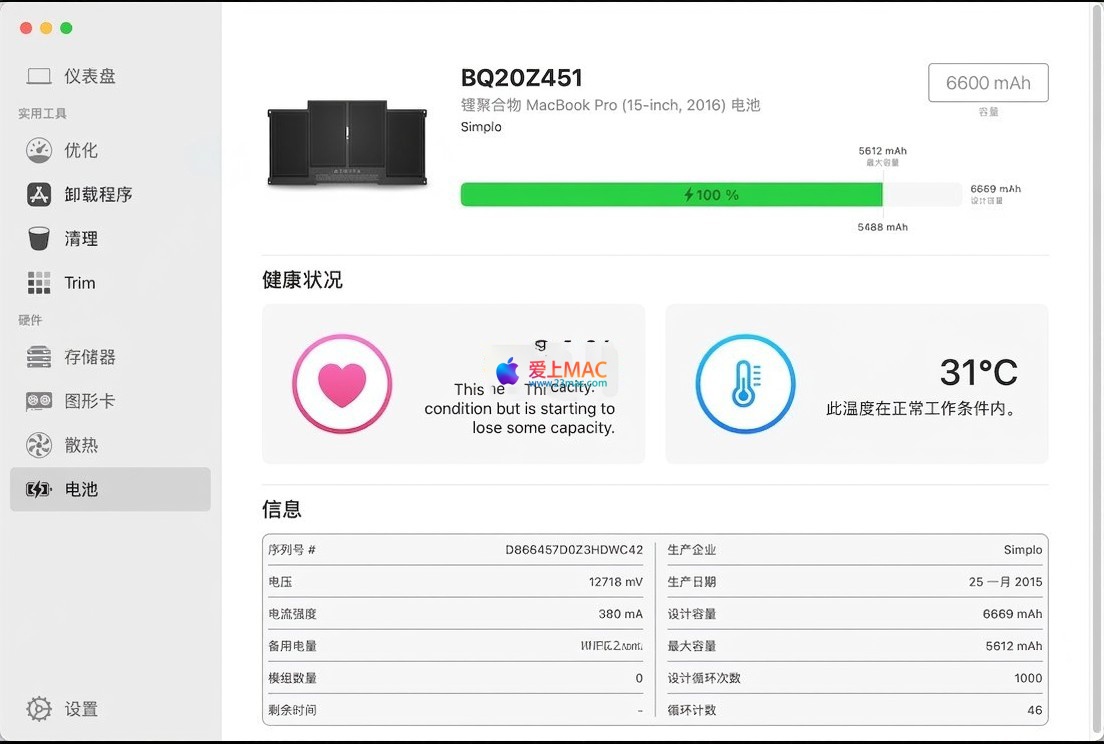Click the Graphics card (图形卡) icon
1104x744 pixels.
click(39, 401)
